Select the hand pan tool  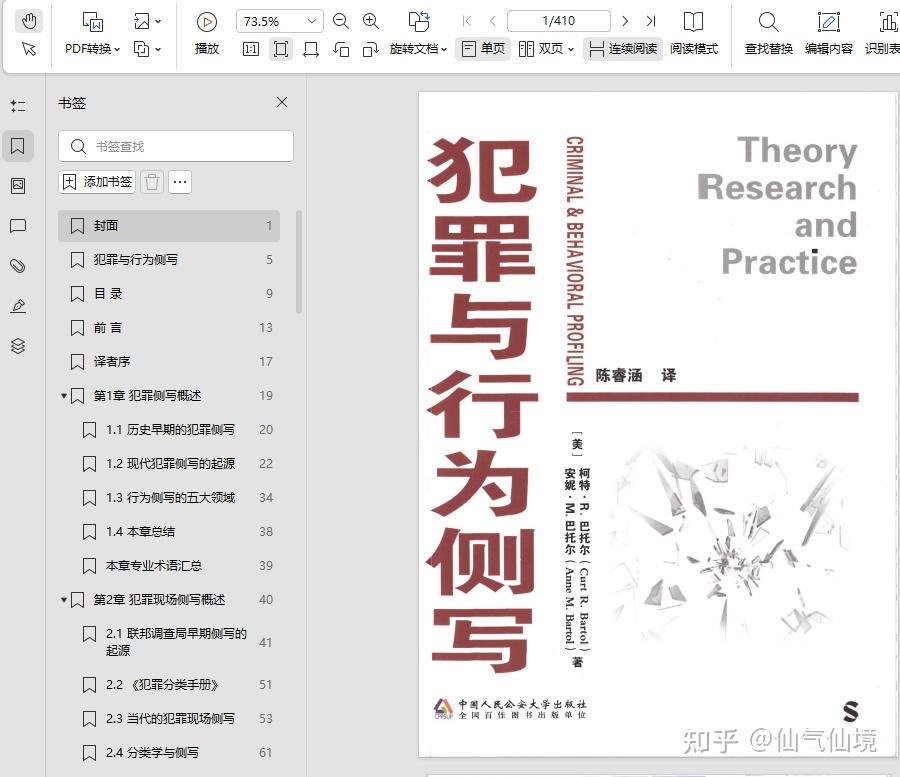(x=29, y=21)
